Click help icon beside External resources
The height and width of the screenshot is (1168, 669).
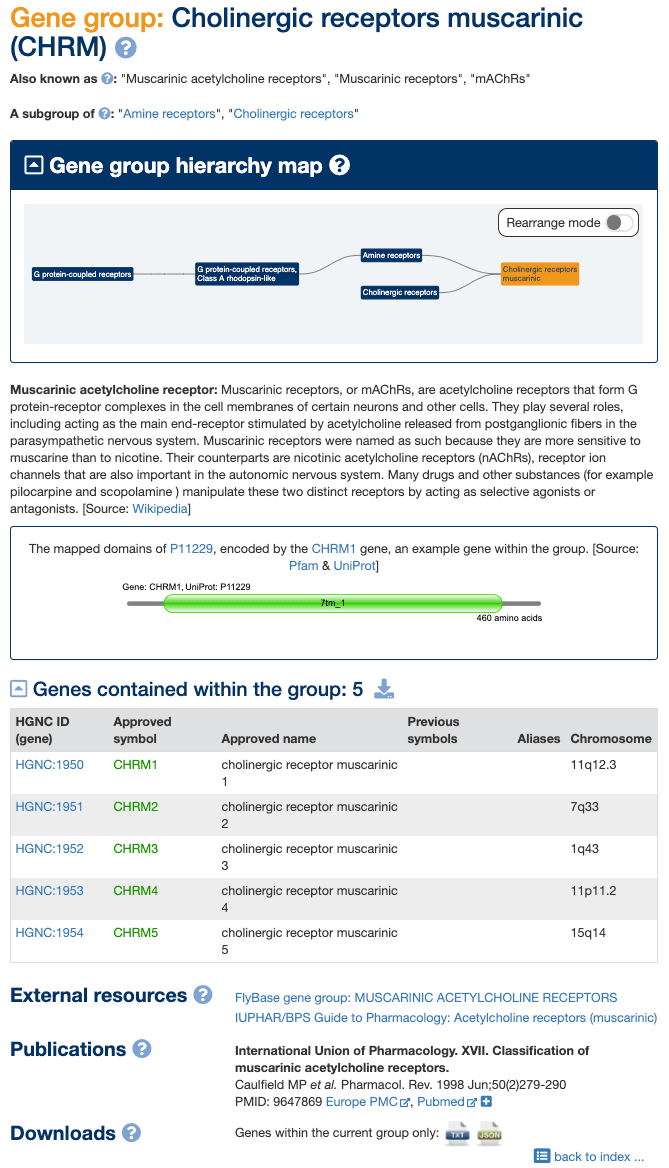tap(203, 995)
